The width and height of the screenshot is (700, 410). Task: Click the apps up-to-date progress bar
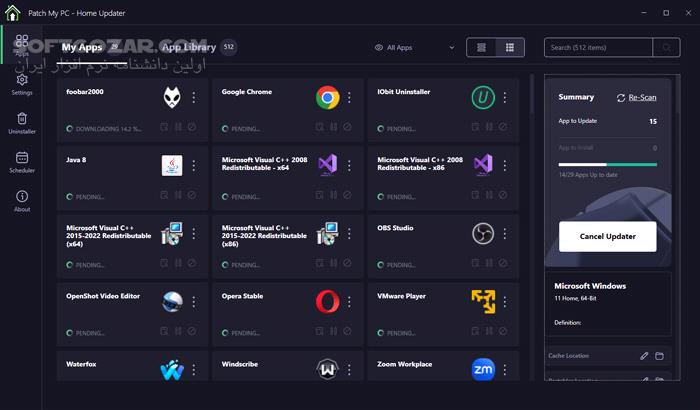pos(607,164)
